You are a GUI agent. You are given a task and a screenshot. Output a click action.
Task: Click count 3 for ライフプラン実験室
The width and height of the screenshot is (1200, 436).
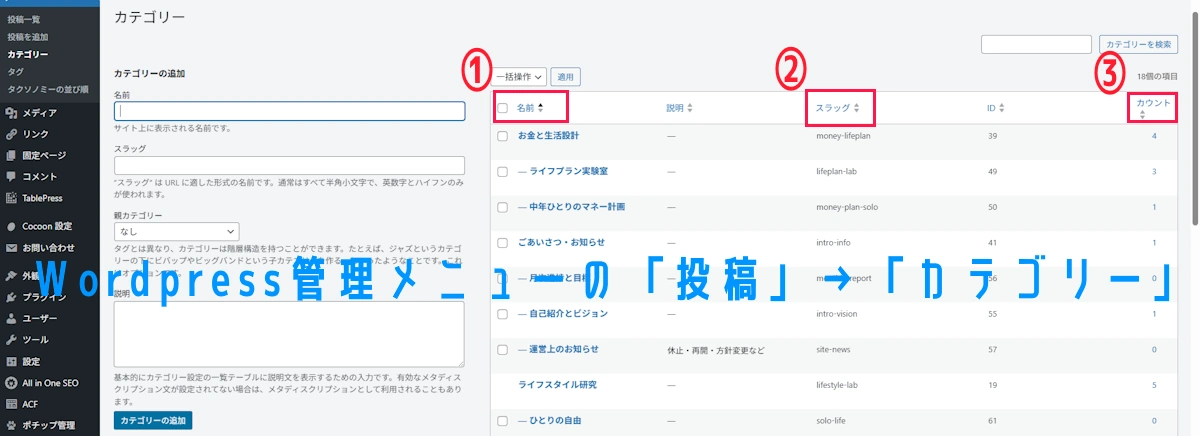[1154, 171]
